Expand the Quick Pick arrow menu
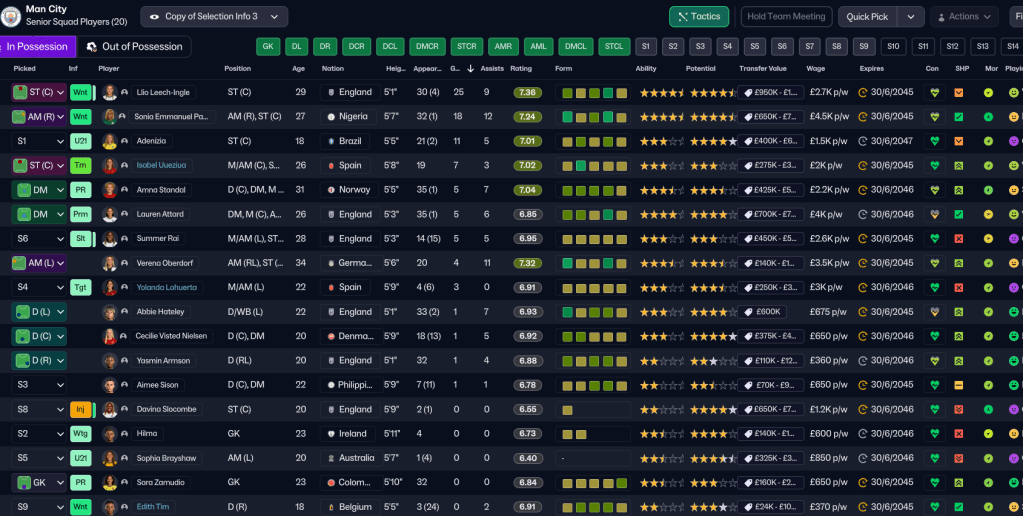Viewport: 1023px width, 516px height. point(910,17)
